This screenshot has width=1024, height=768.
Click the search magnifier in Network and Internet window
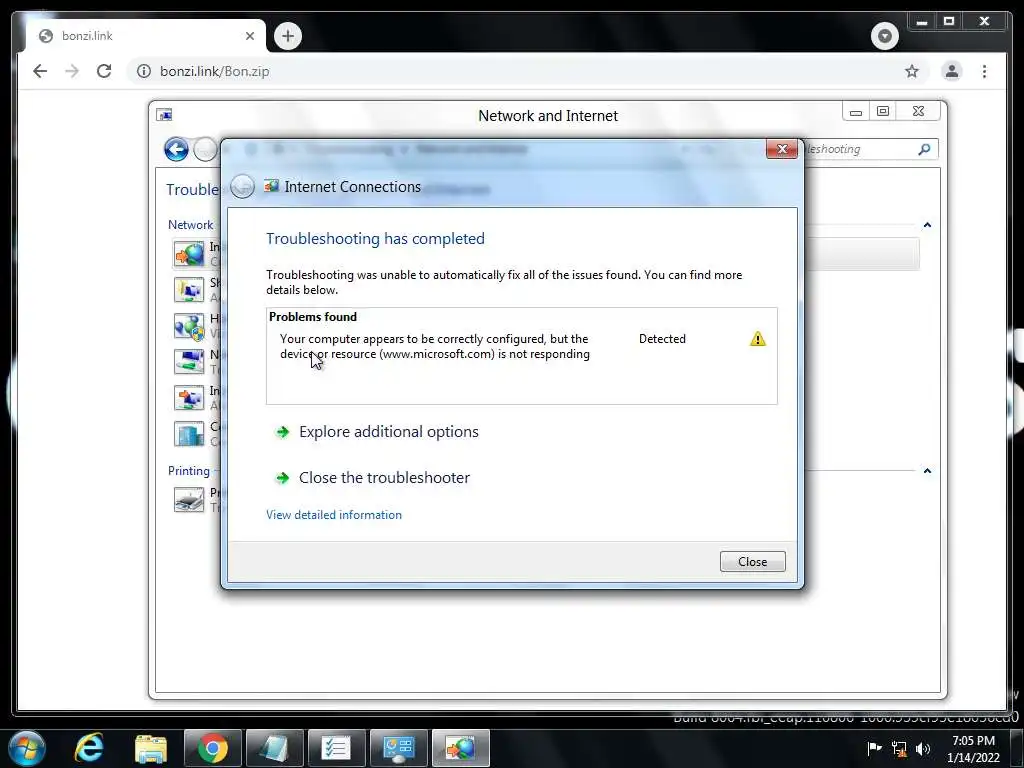click(x=924, y=150)
